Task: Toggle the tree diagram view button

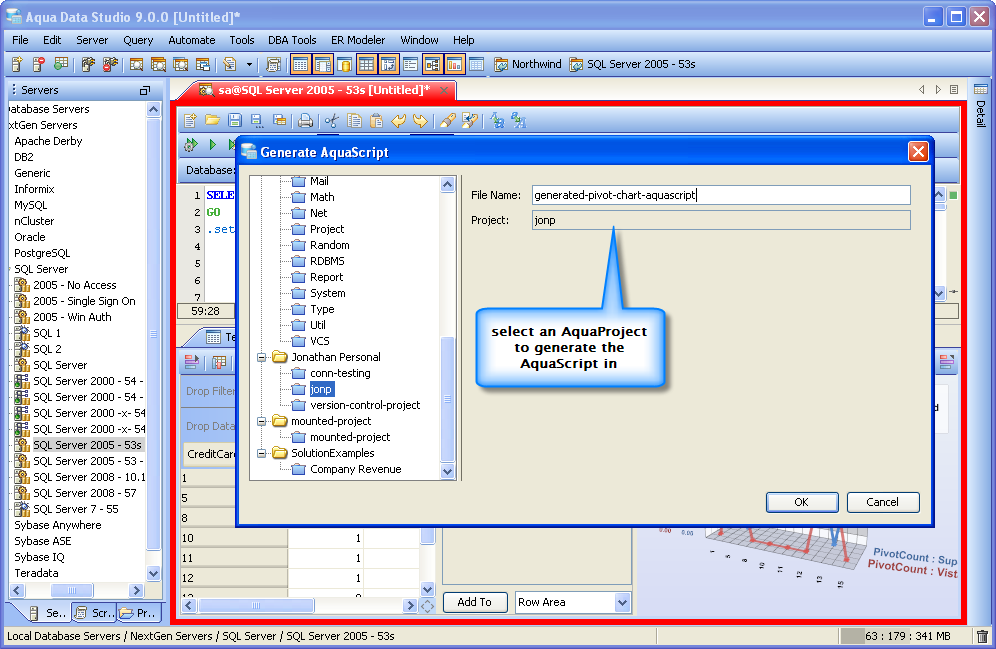Action: (433, 64)
